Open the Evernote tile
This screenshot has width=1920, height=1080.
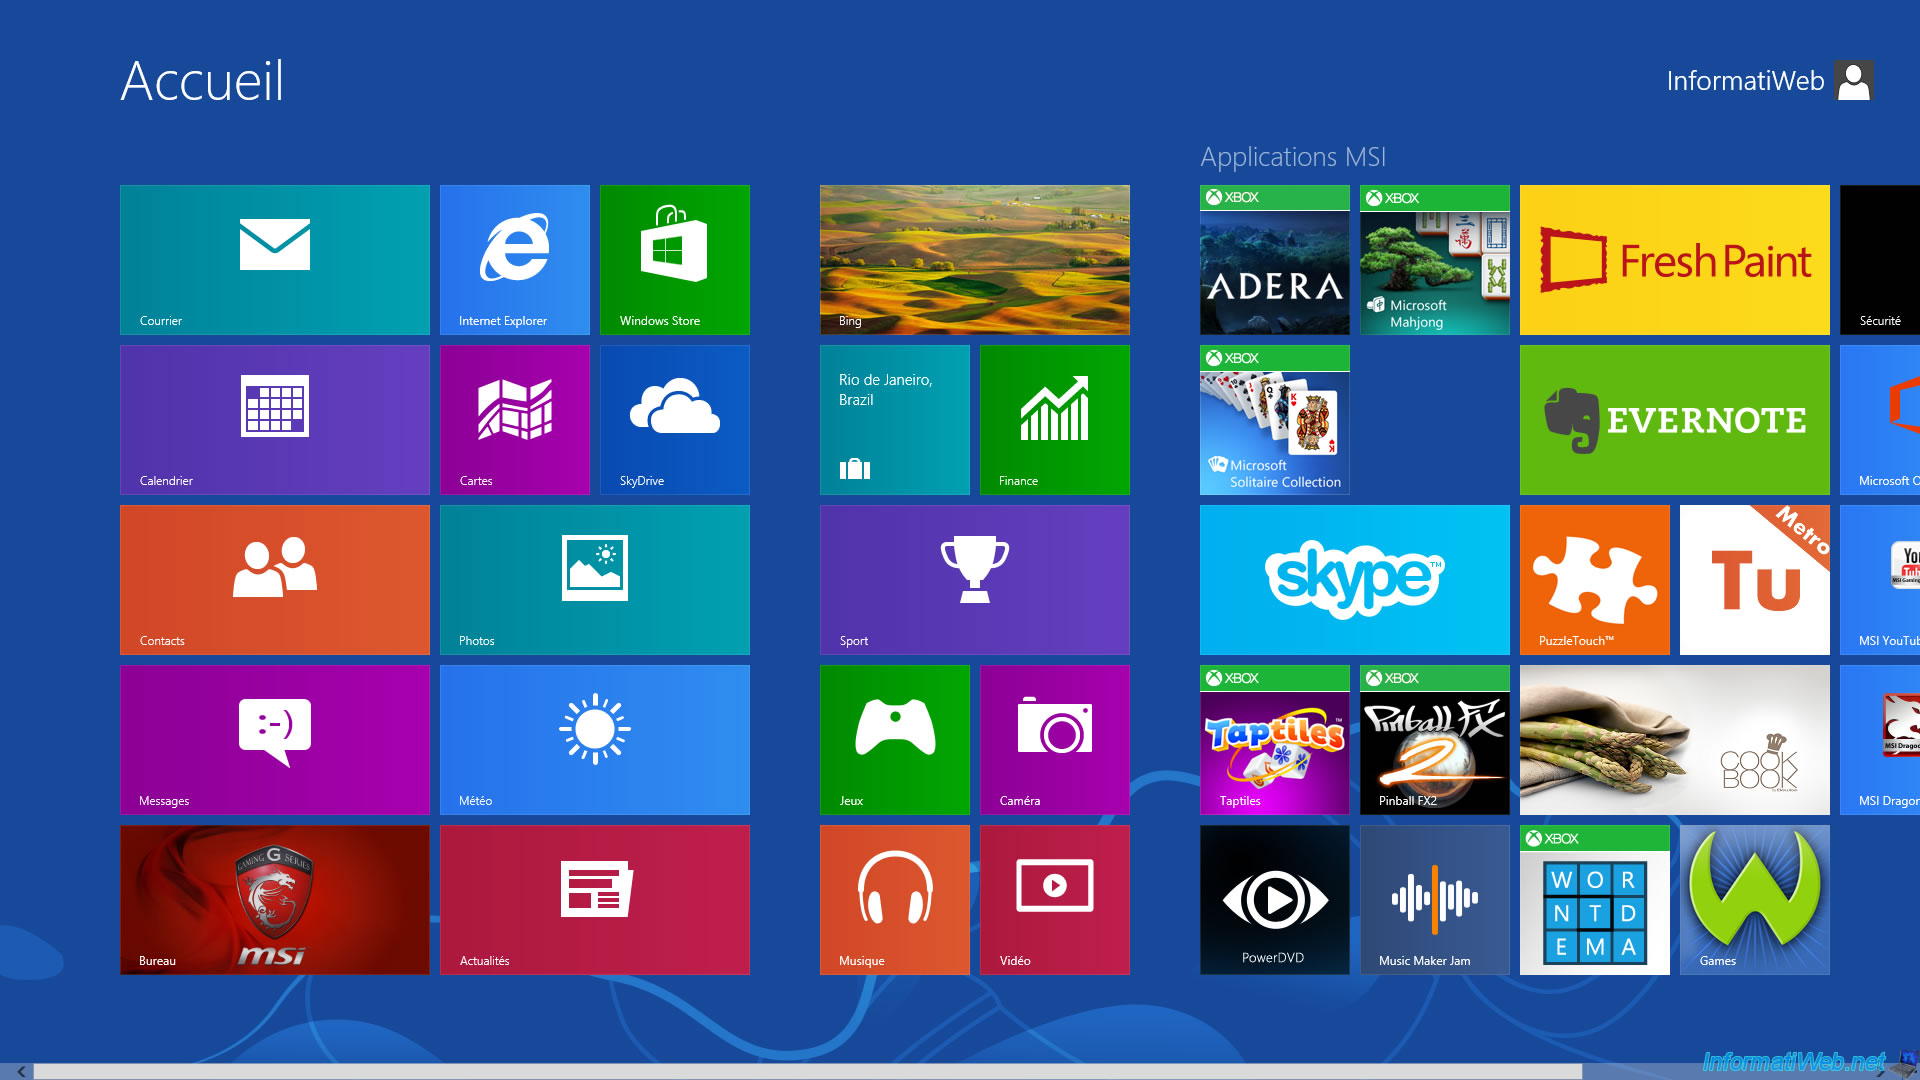coord(1675,420)
